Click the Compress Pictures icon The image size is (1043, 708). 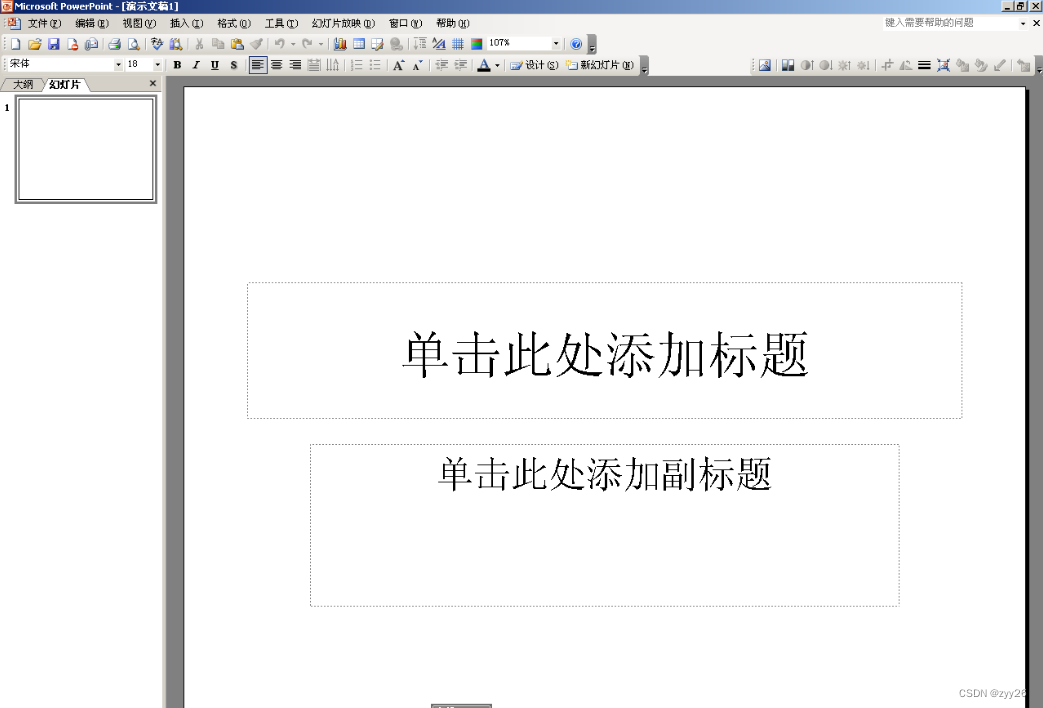pyautogui.click(x=943, y=65)
